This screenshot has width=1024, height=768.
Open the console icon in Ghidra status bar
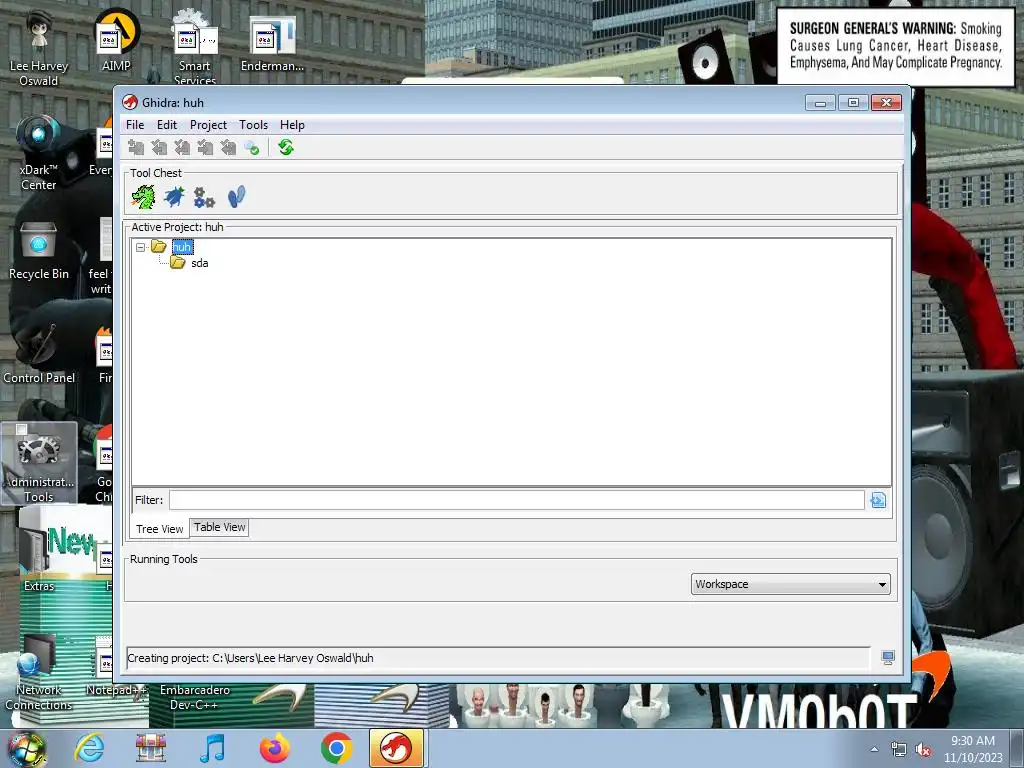888,658
